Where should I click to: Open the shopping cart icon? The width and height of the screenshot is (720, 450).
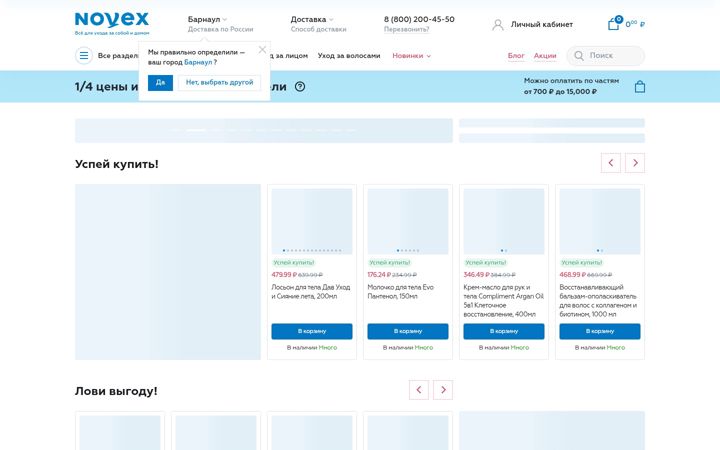point(614,23)
